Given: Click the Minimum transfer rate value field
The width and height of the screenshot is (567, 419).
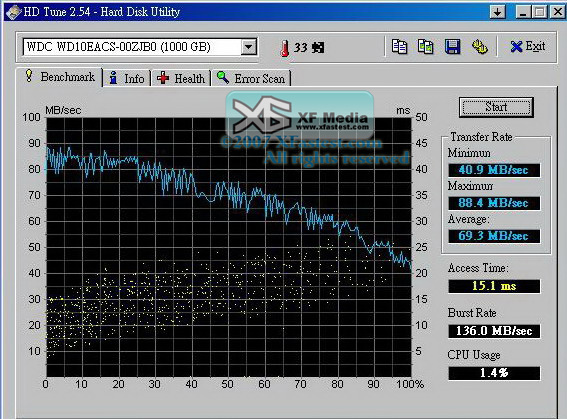Looking at the screenshot, I should coord(494,170).
